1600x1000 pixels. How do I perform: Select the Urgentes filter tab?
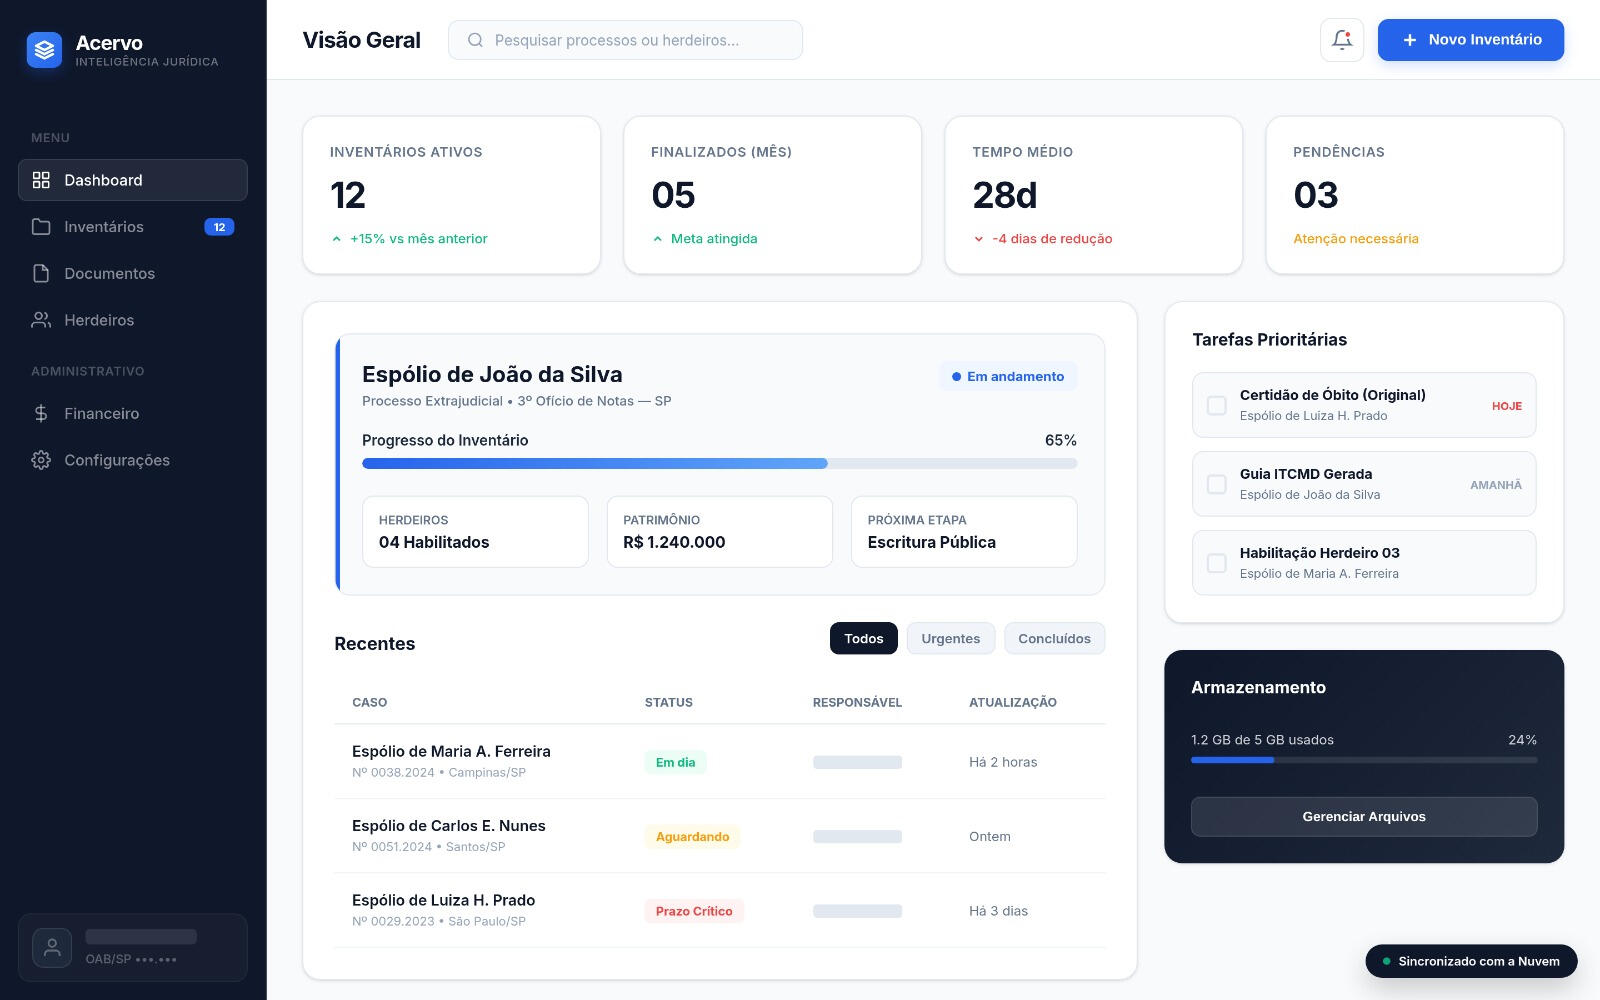(x=950, y=639)
